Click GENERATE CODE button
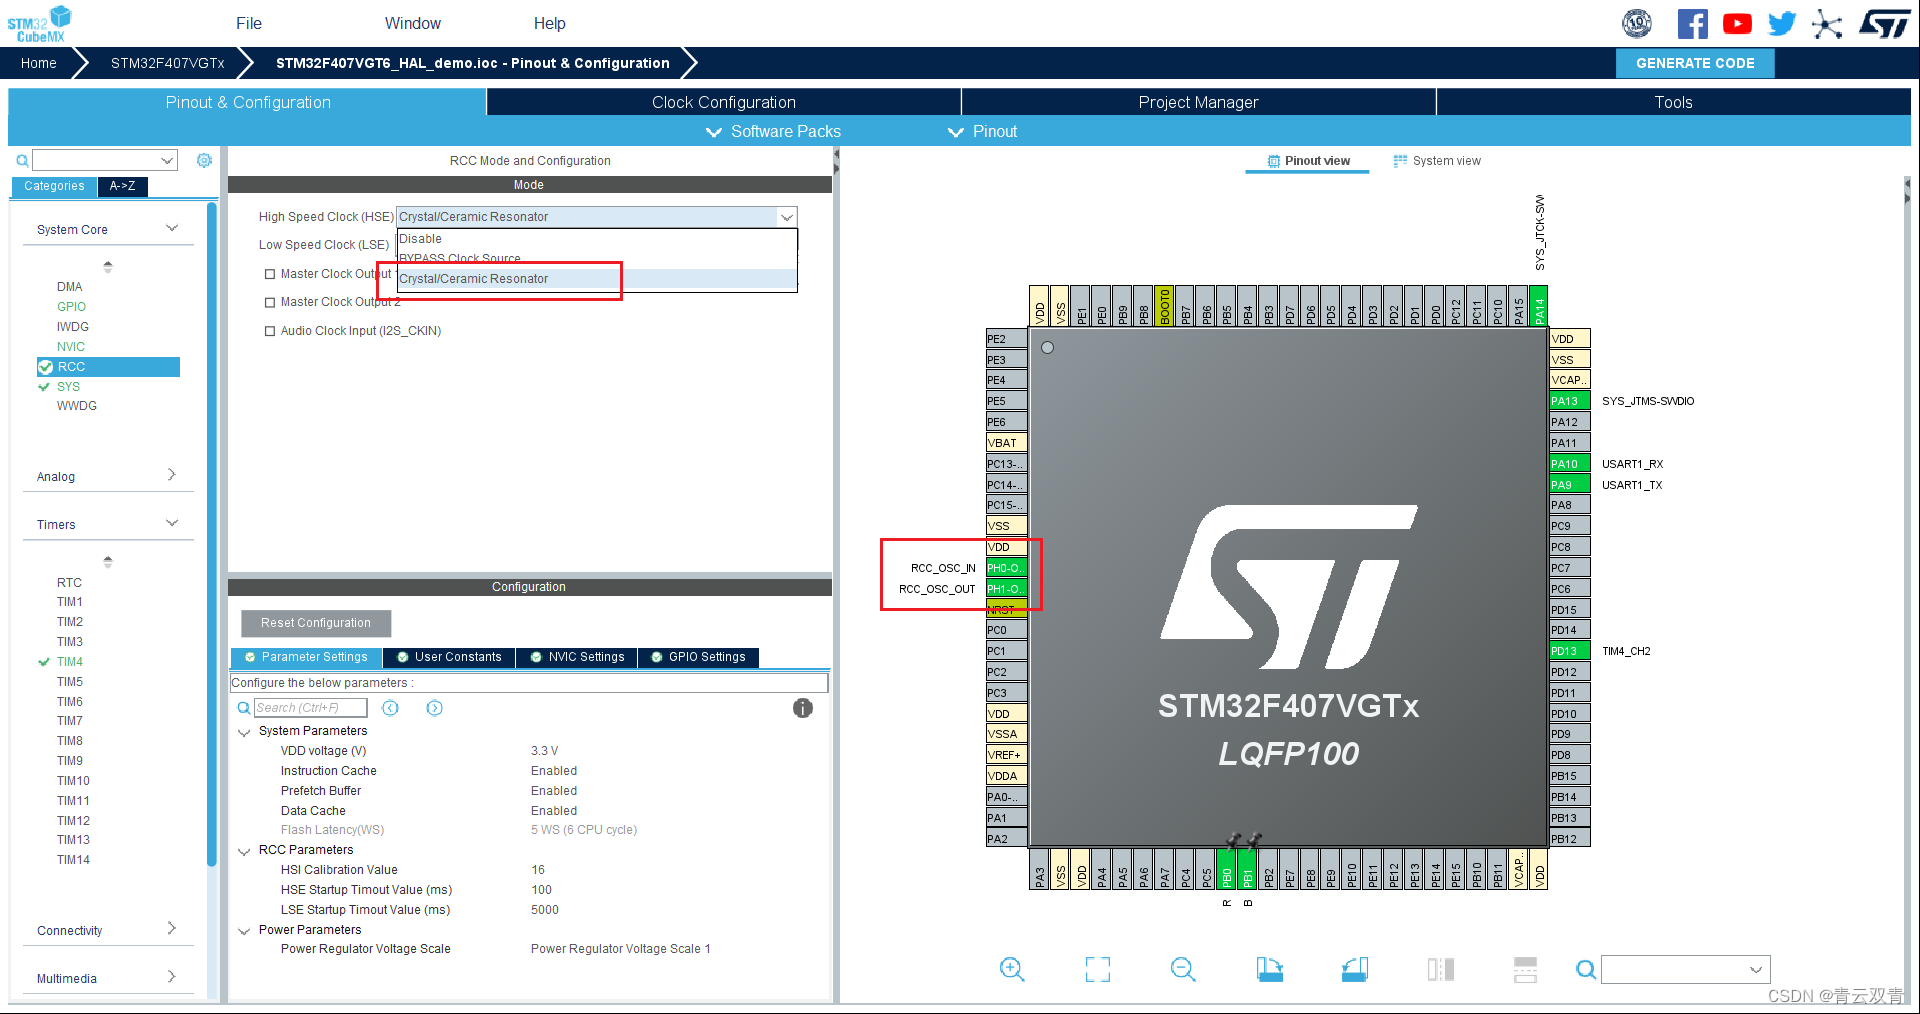 [x=1695, y=63]
